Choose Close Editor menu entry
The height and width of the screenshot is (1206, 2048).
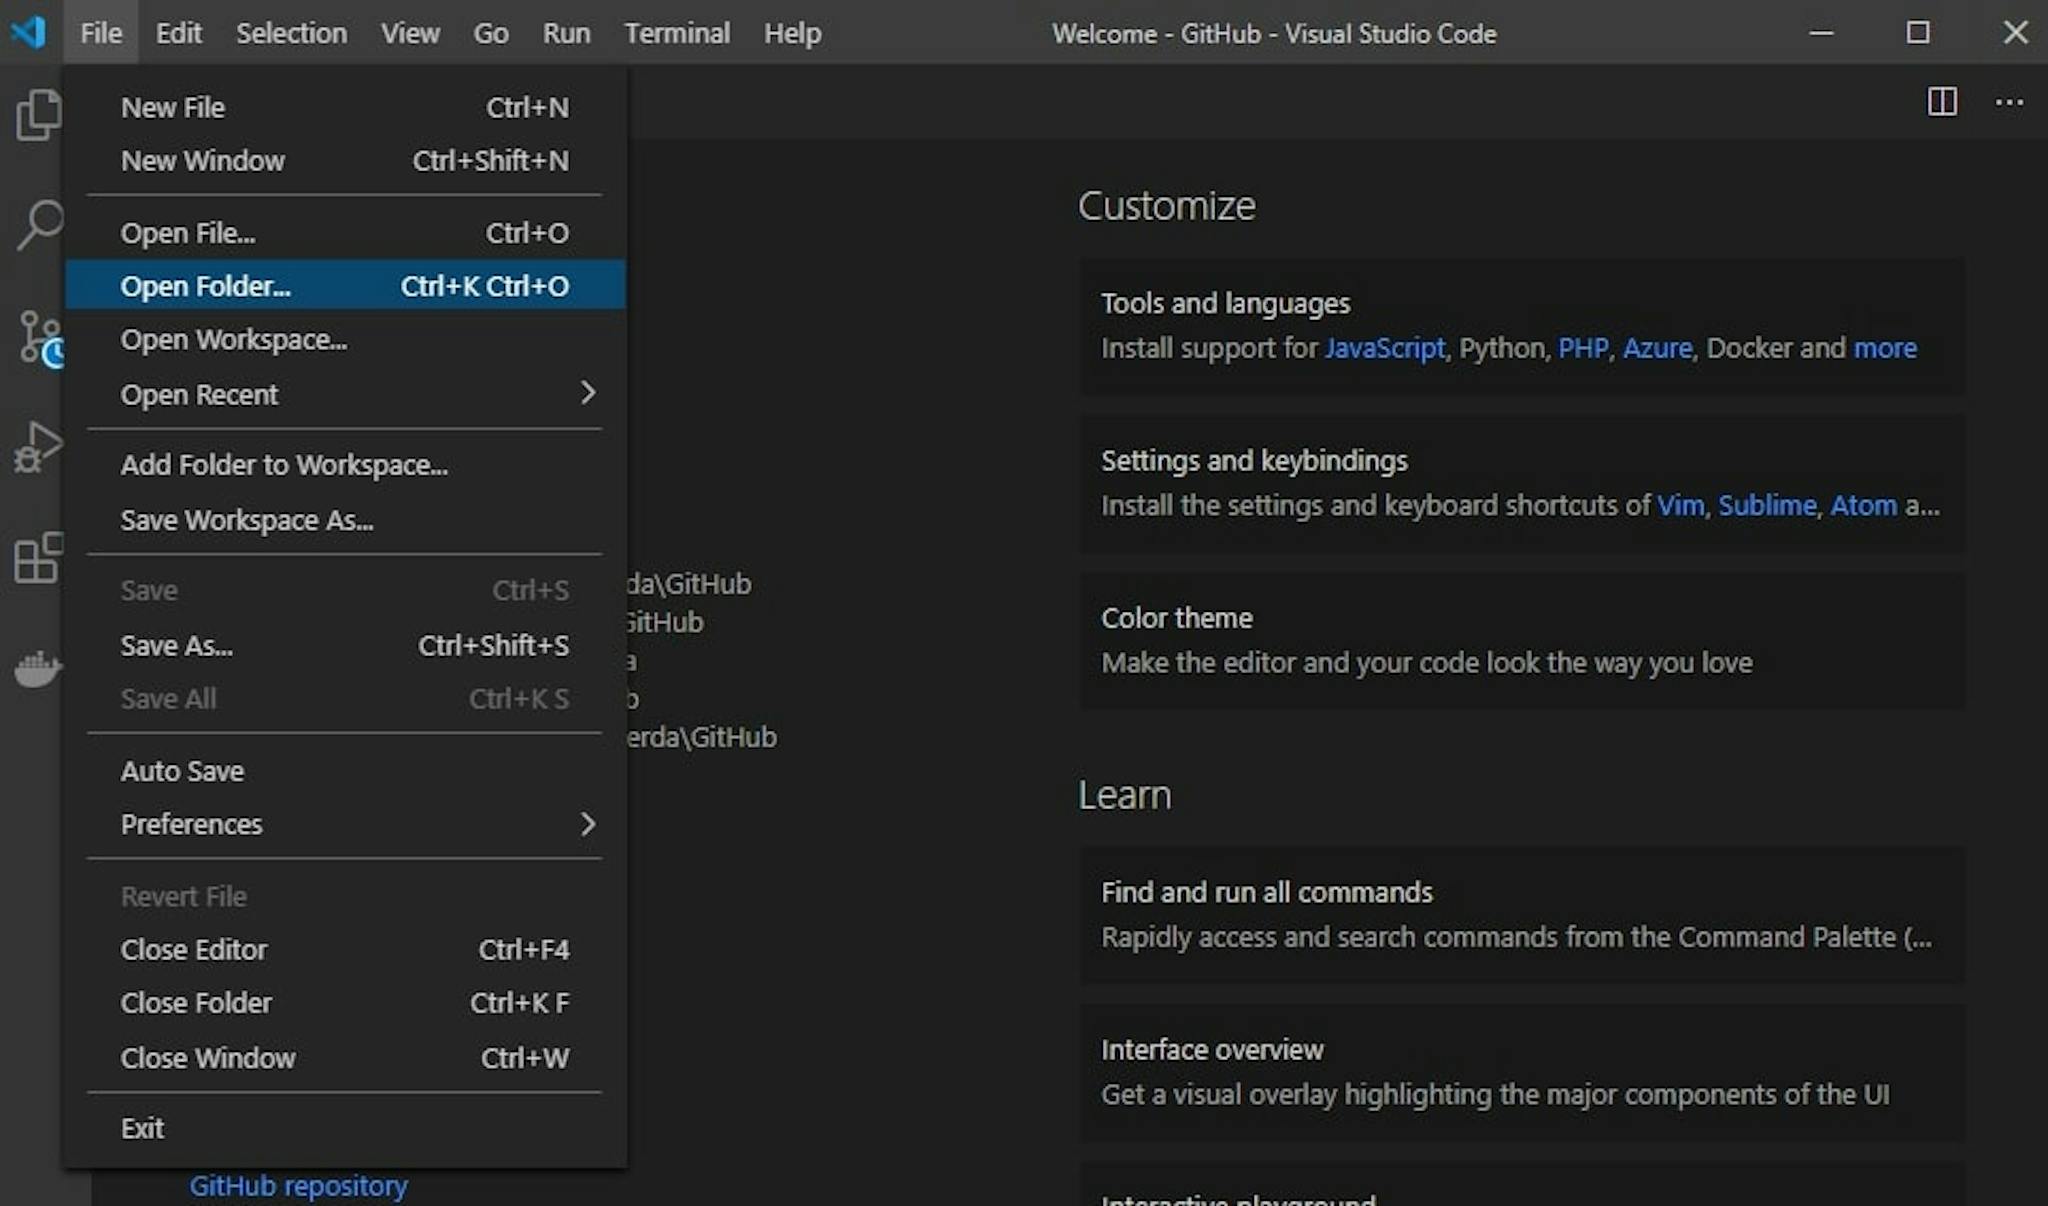345,949
